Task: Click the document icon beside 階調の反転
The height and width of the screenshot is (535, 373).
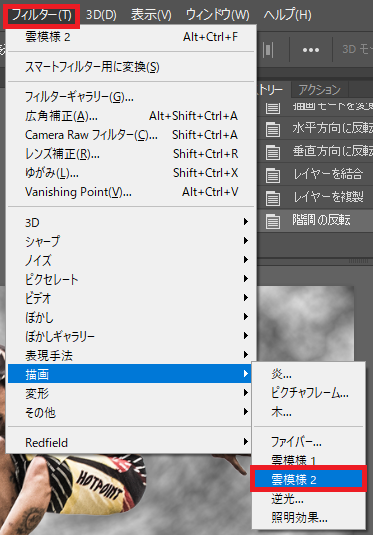Action: pos(273,221)
